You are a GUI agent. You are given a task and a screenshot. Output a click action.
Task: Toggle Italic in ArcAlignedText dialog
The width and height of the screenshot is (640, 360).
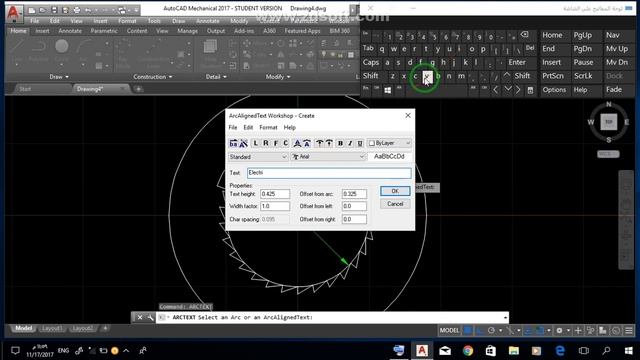coord(350,143)
